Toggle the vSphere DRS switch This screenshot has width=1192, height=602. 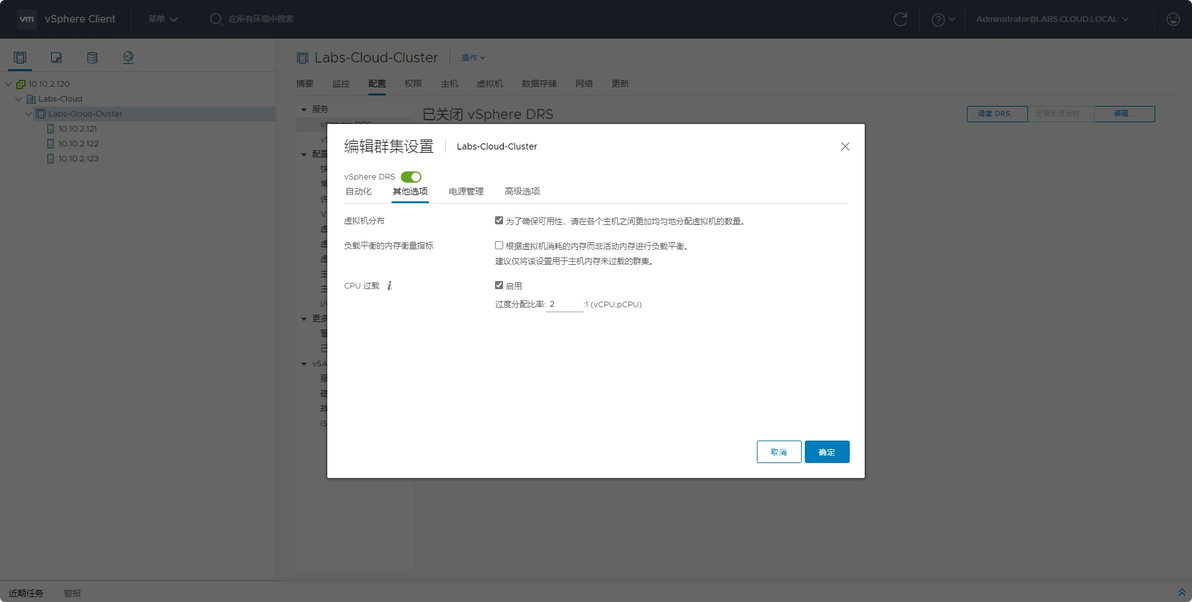tap(411, 177)
